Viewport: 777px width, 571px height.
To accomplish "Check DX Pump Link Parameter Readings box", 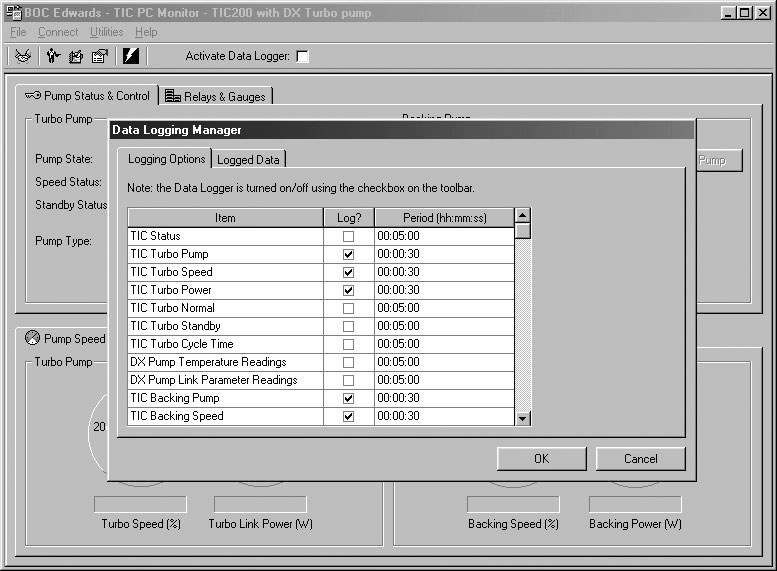I will point(348,380).
